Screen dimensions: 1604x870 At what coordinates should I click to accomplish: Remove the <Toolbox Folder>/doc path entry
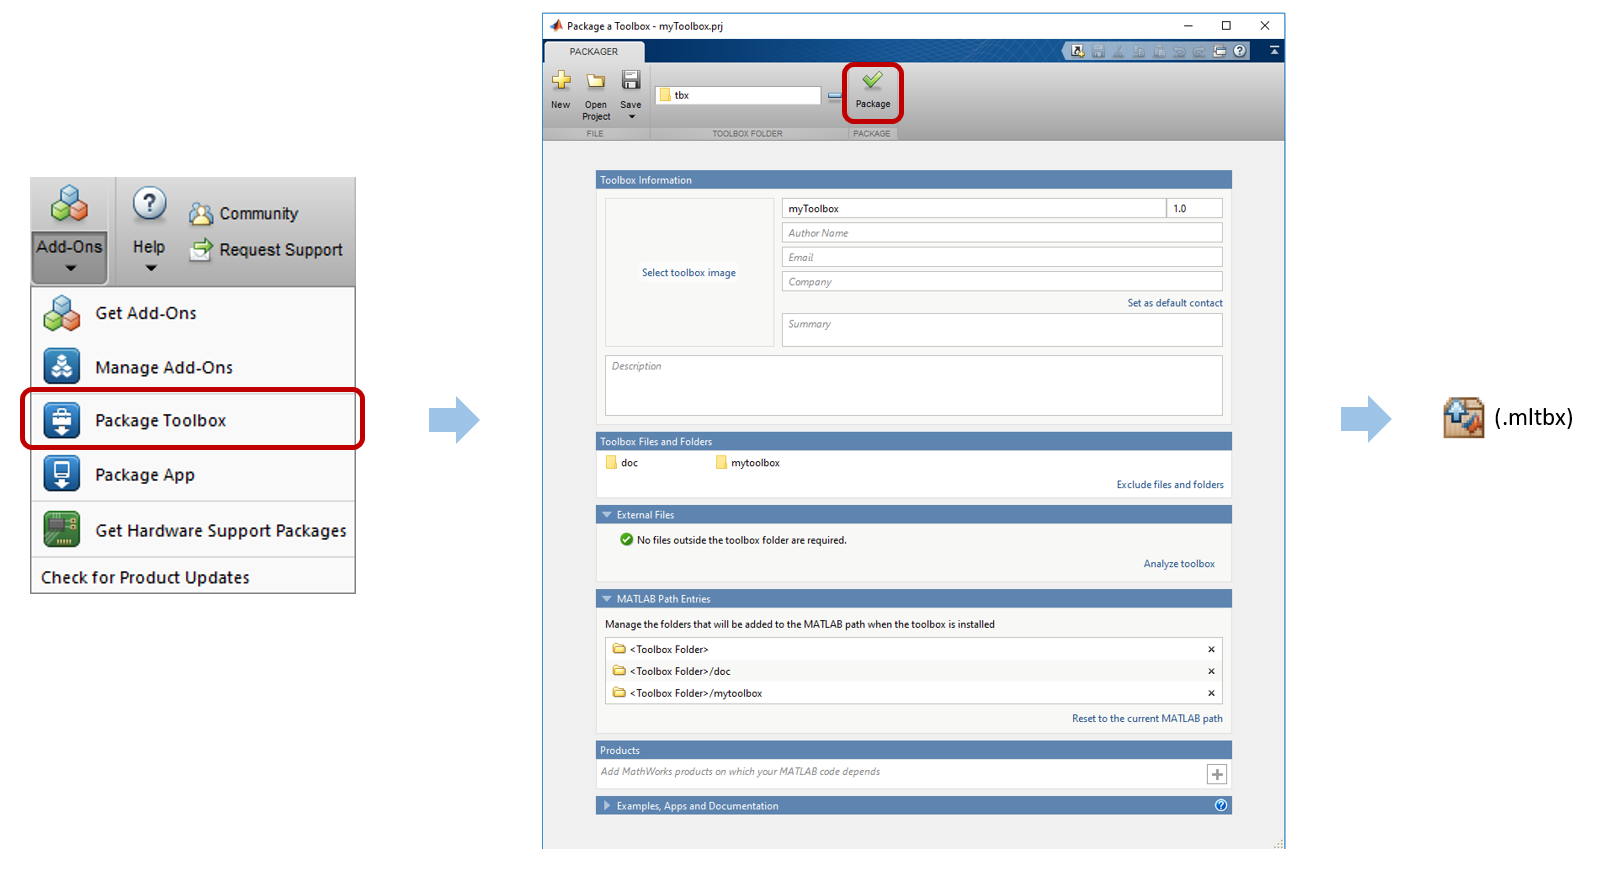(1211, 672)
